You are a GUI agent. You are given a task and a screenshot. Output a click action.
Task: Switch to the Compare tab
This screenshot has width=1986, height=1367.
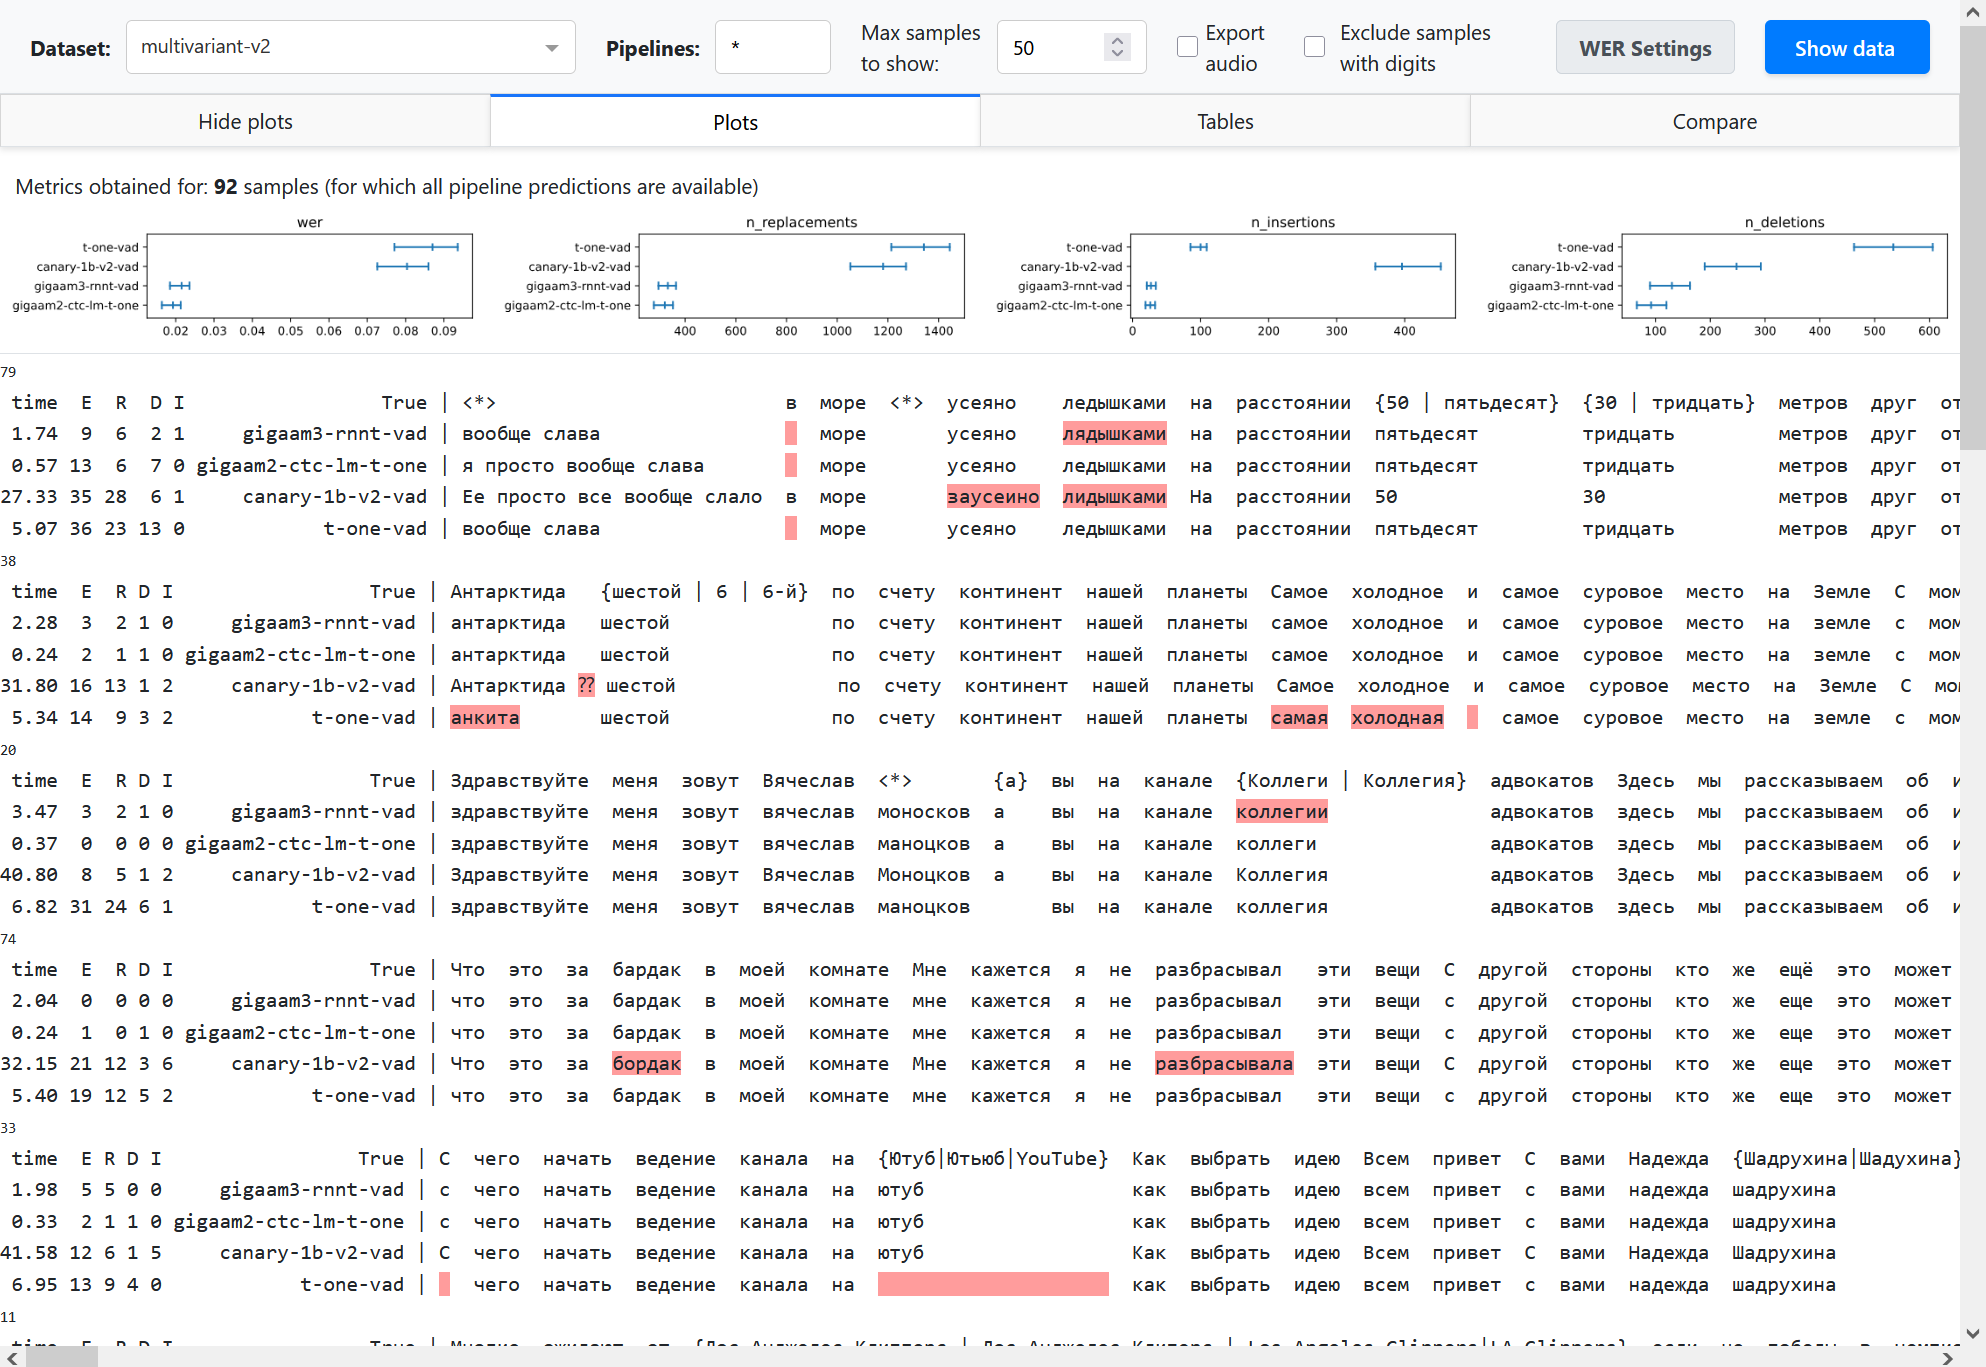[1714, 121]
